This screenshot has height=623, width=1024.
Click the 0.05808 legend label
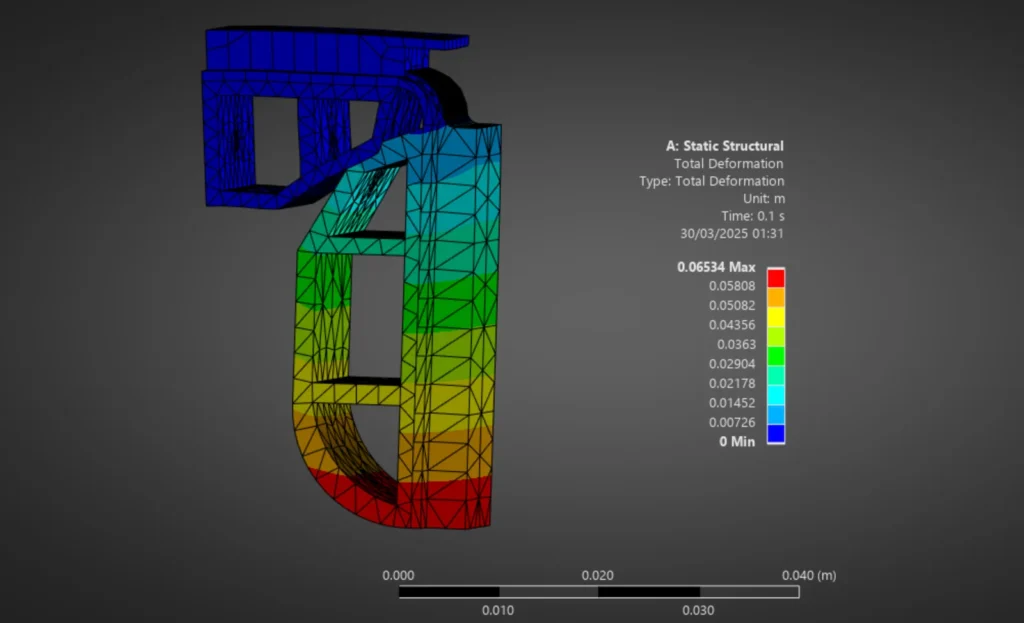pos(732,286)
